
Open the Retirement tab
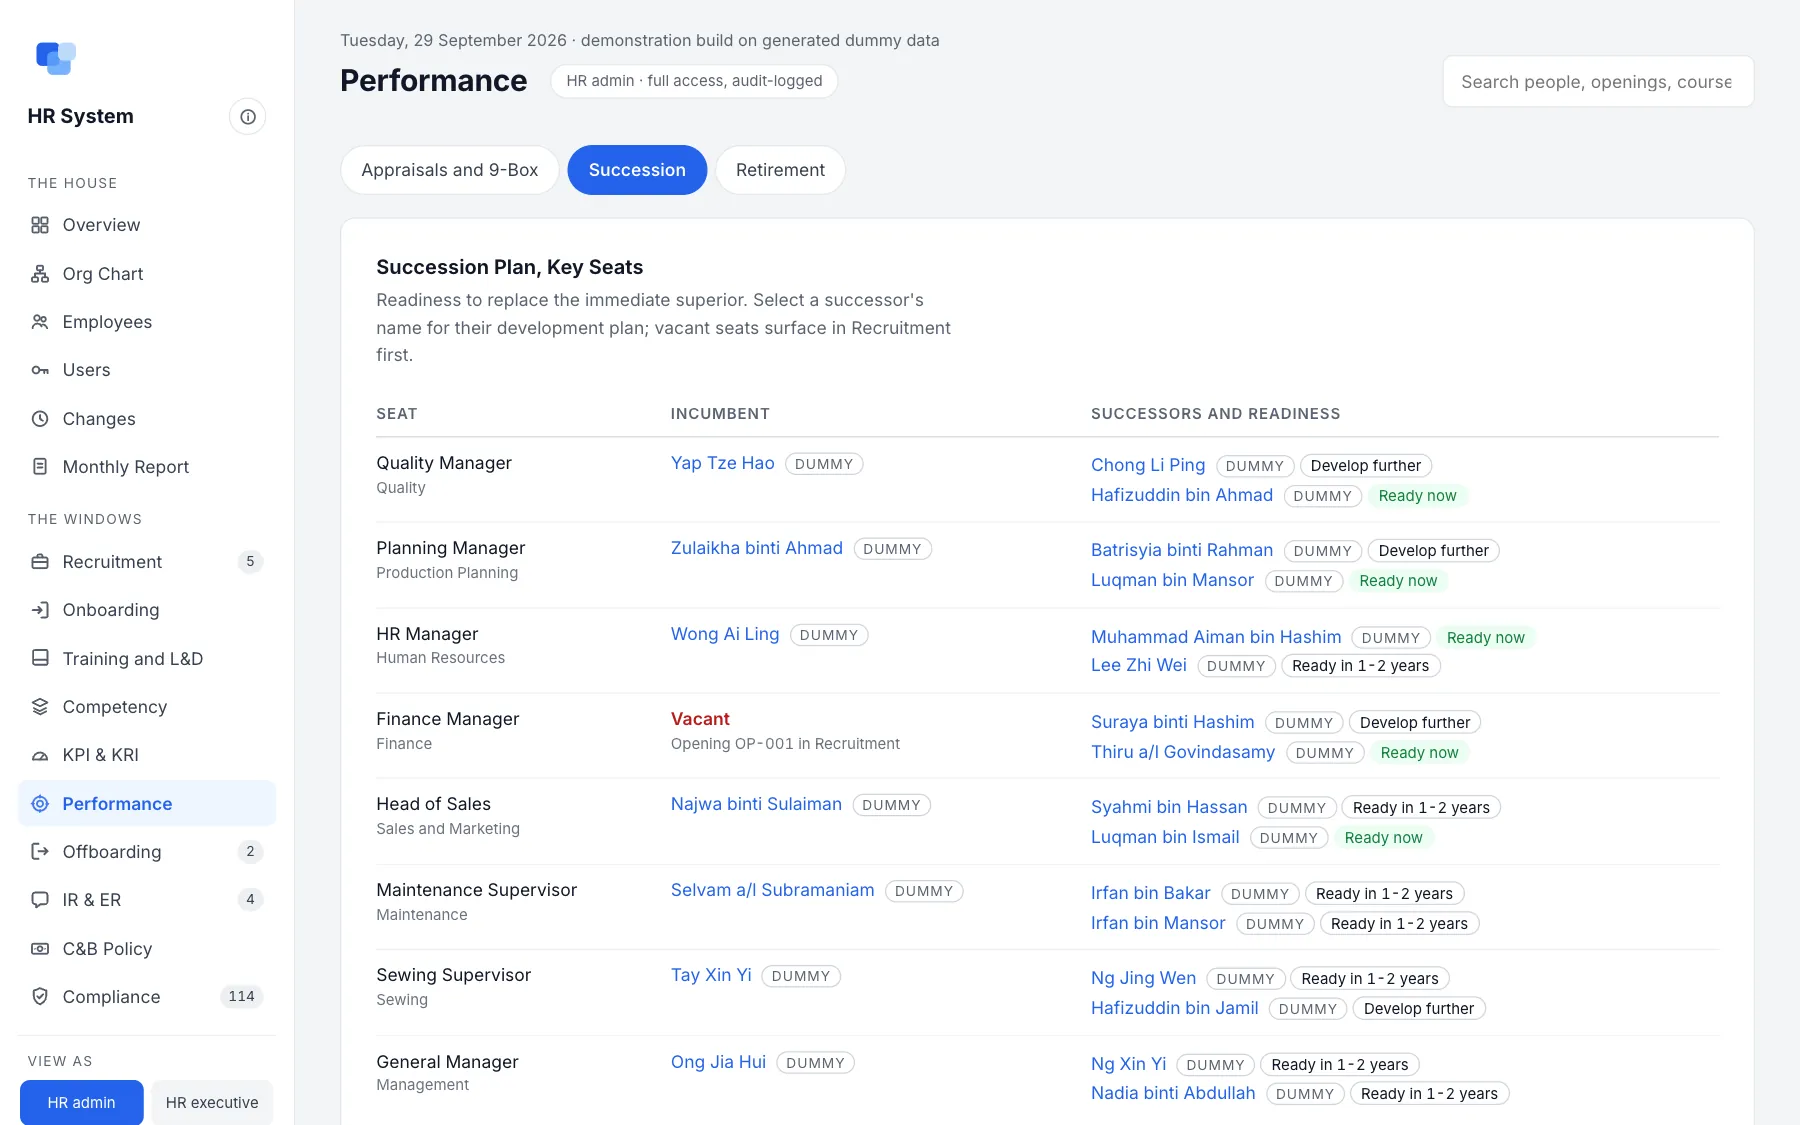coord(780,170)
